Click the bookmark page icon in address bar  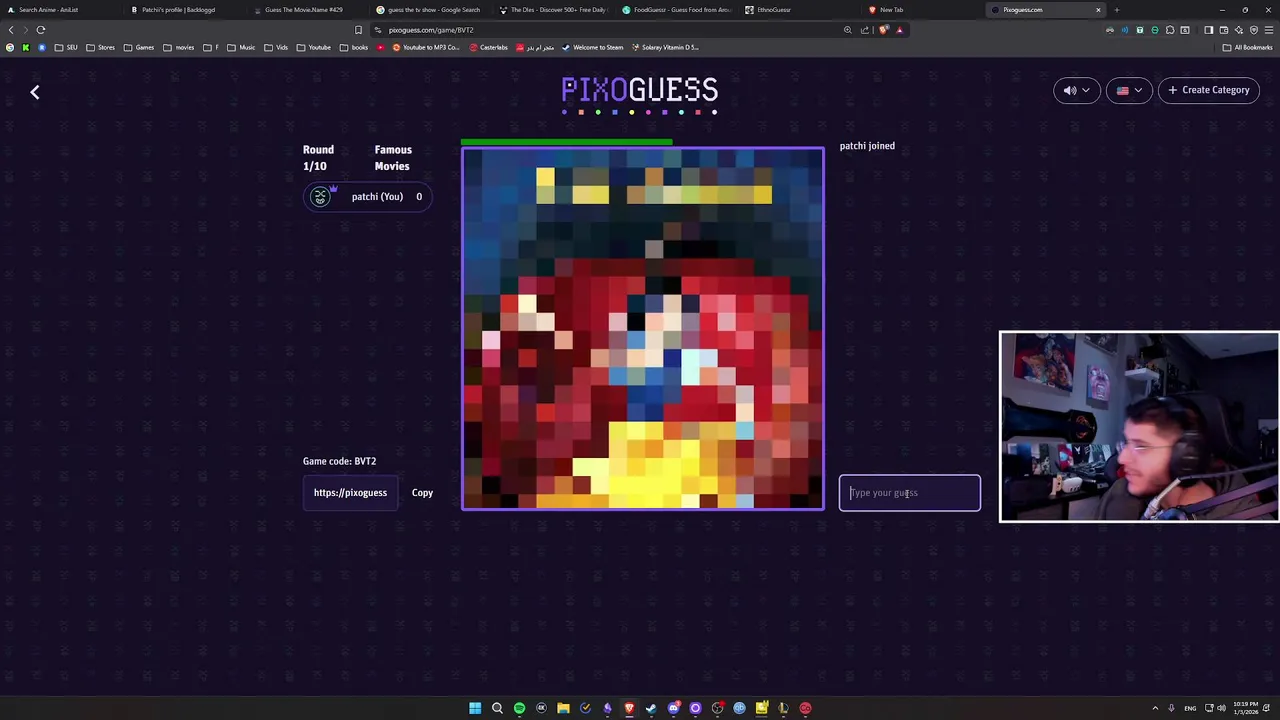(358, 30)
